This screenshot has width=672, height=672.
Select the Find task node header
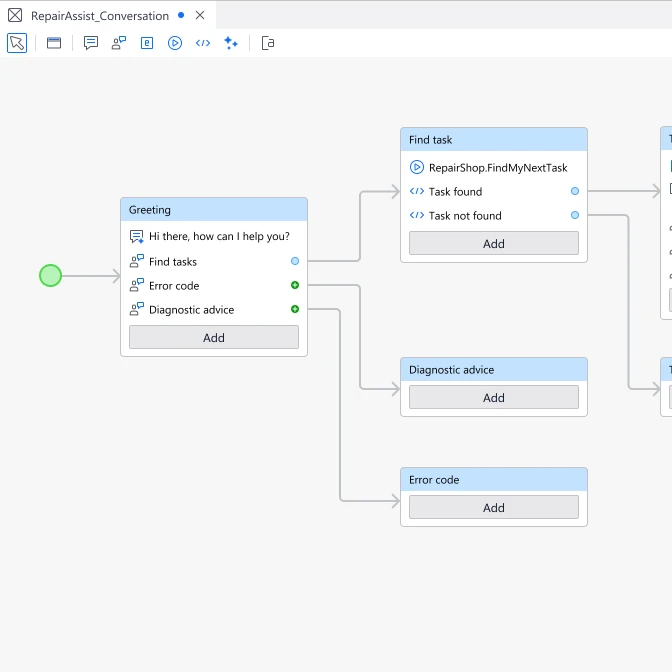(x=494, y=140)
